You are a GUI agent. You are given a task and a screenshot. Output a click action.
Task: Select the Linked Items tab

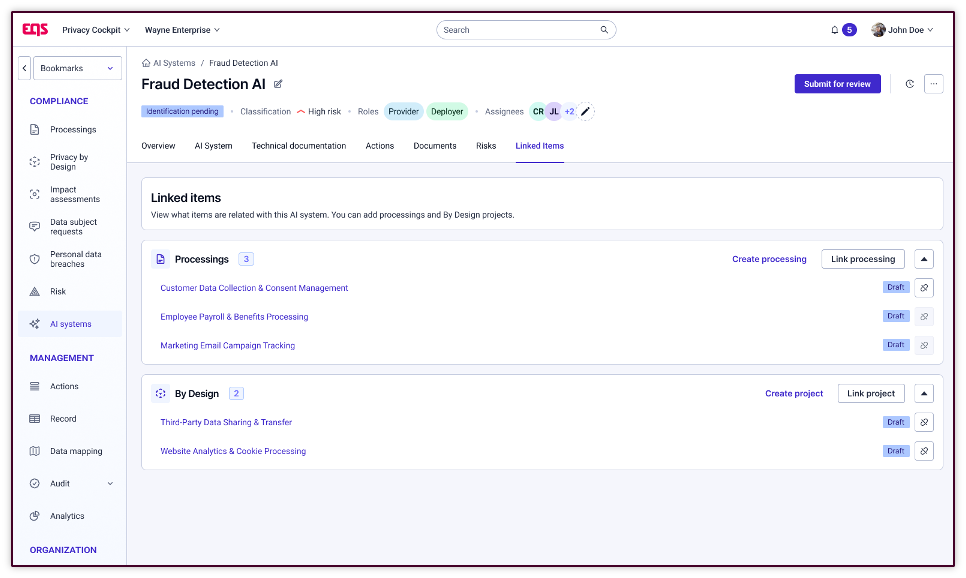pyautogui.click(x=540, y=146)
